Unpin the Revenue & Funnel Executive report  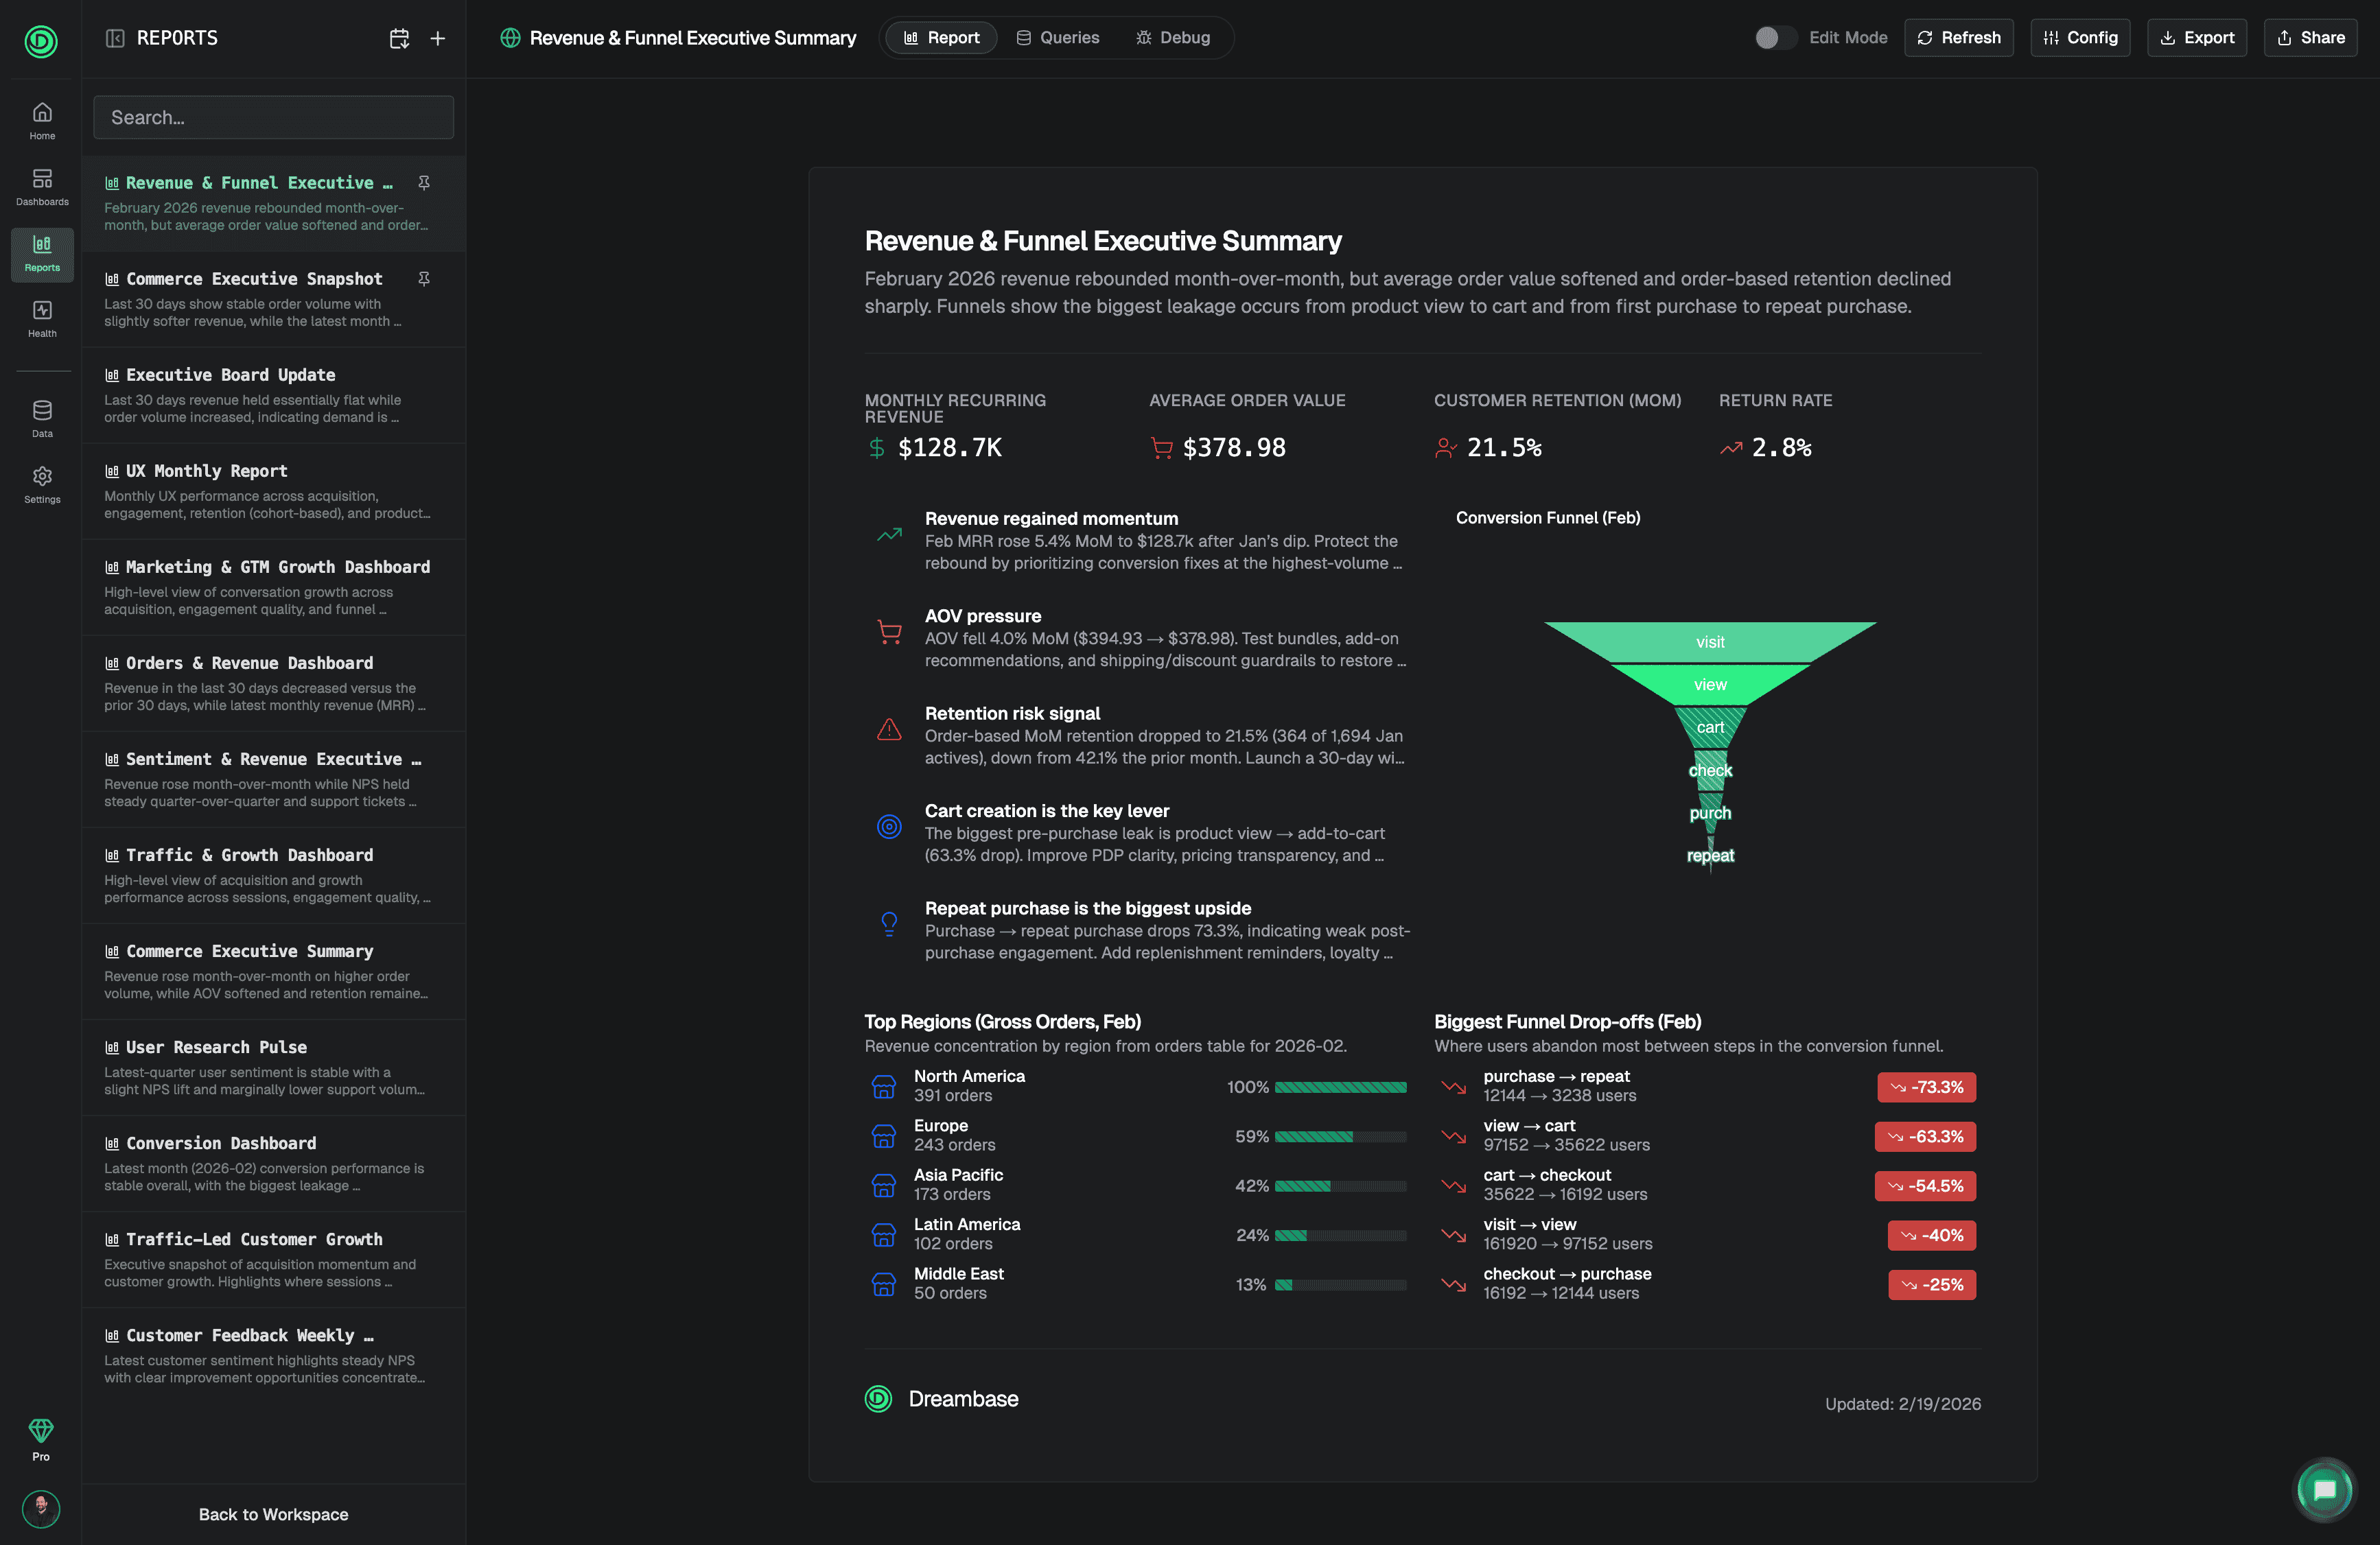click(x=424, y=183)
